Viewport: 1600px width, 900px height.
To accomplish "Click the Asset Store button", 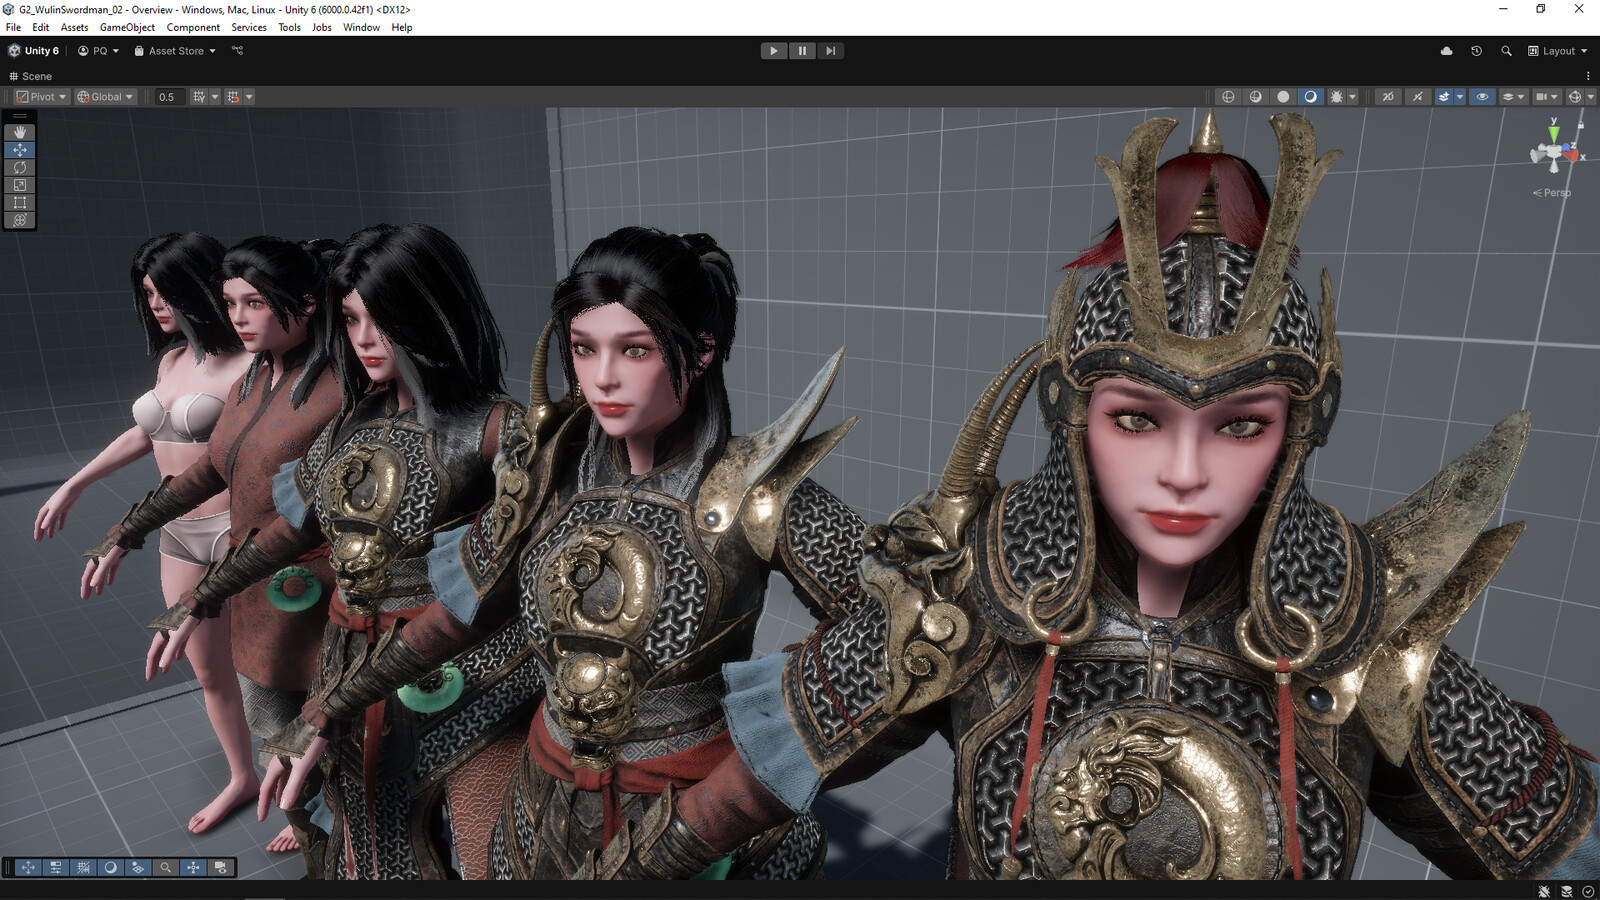I will click(175, 51).
